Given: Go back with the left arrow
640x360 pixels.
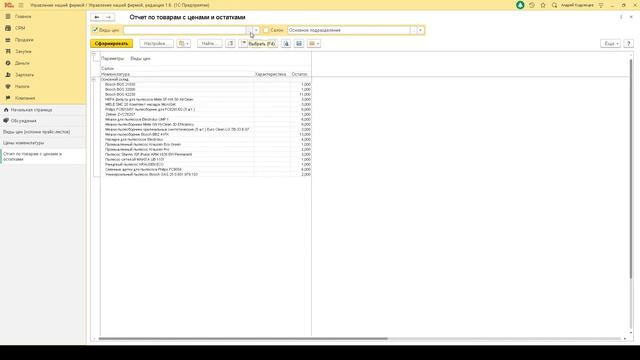Looking at the screenshot, I should tap(97, 17).
